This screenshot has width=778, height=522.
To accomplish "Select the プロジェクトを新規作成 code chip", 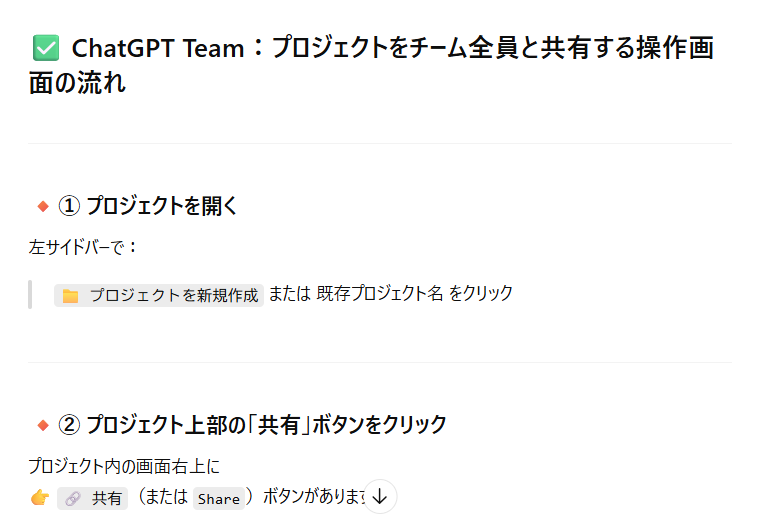I will click(x=159, y=295).
